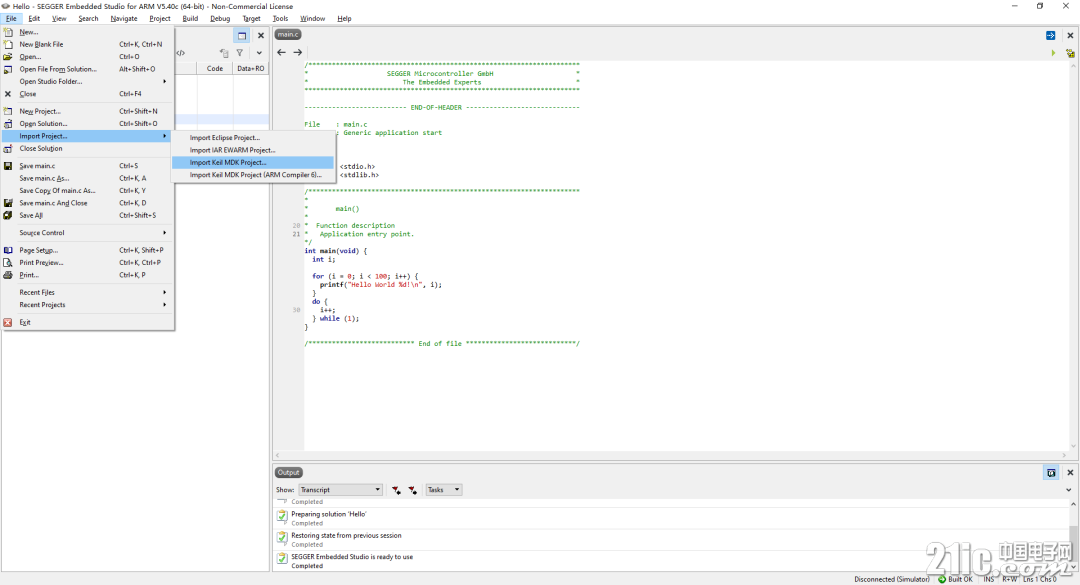The height and width of the screenshot is (585, 1080).
Task: Click the Output panel vertical scrollbar
Action: coord(1073,536)
